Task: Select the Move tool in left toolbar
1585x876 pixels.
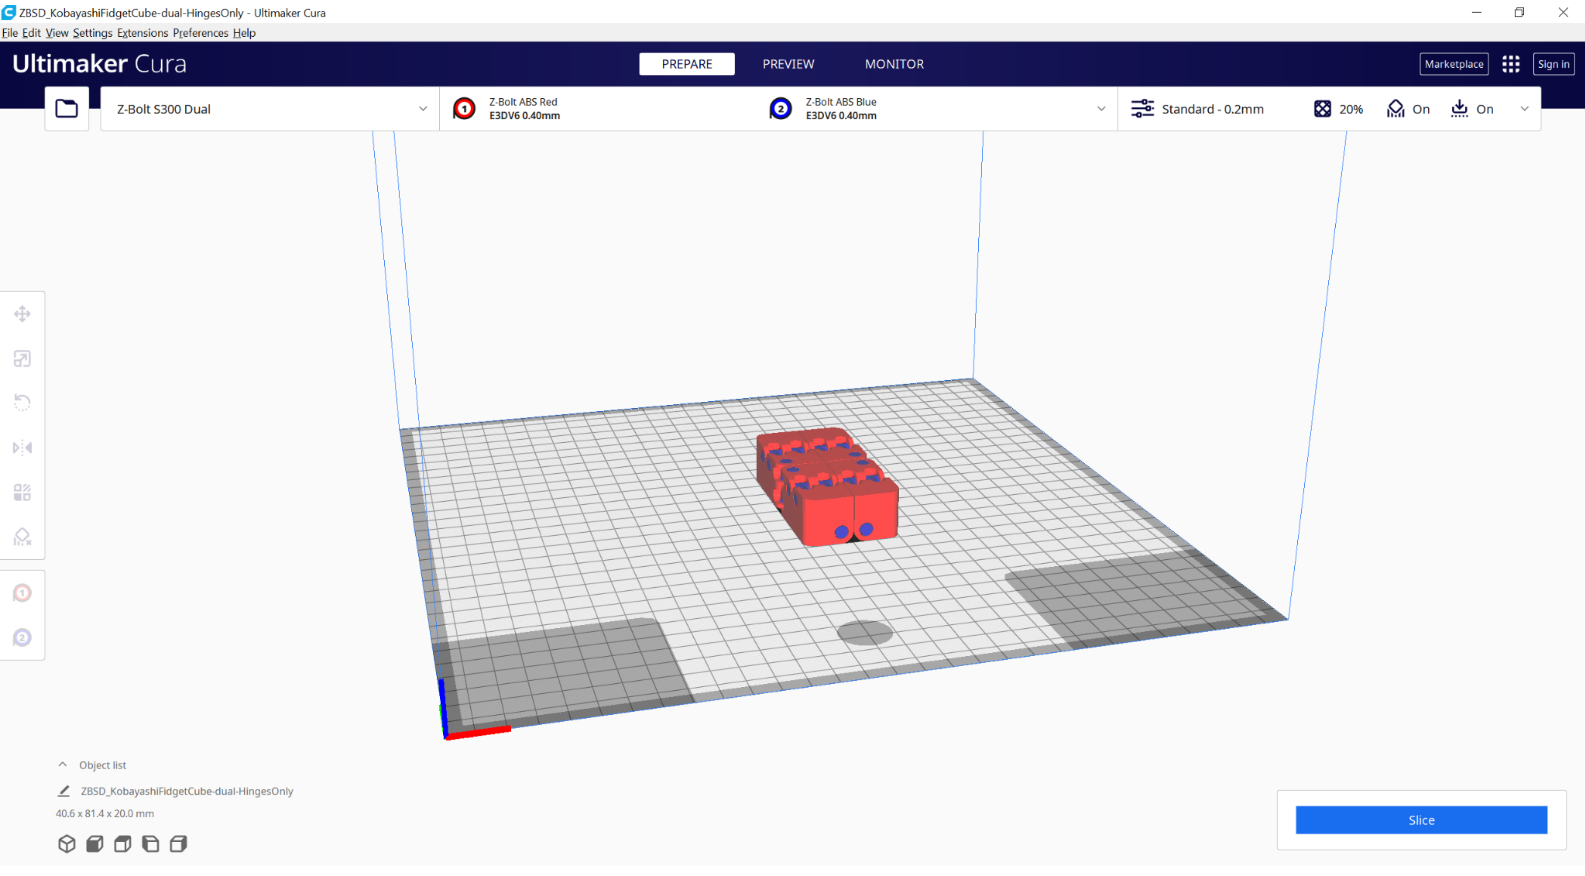Action: point(22,314)
